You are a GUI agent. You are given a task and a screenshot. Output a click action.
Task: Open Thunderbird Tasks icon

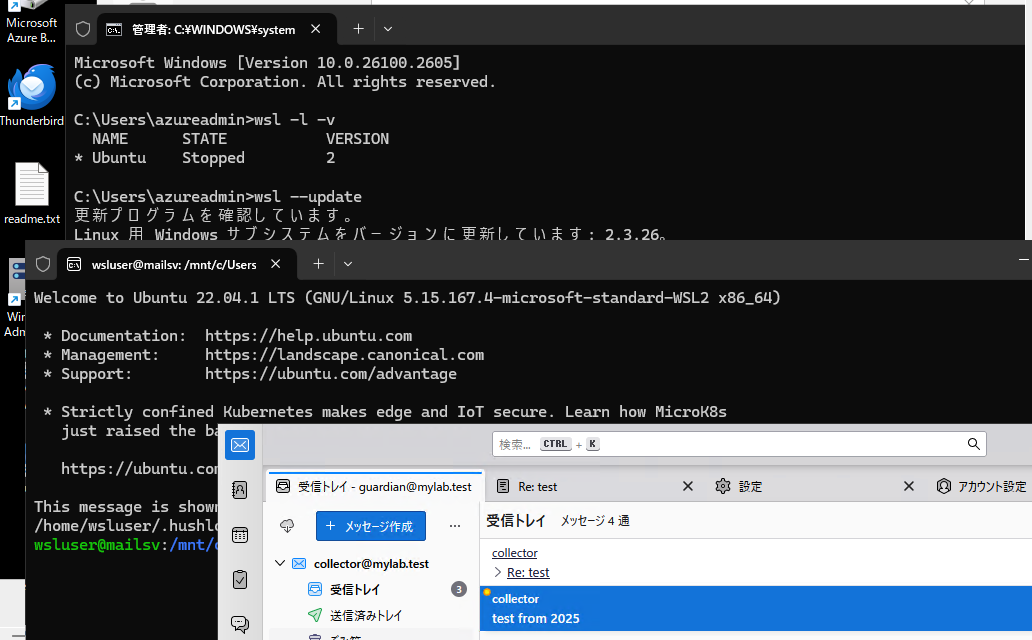pos(240,579)
